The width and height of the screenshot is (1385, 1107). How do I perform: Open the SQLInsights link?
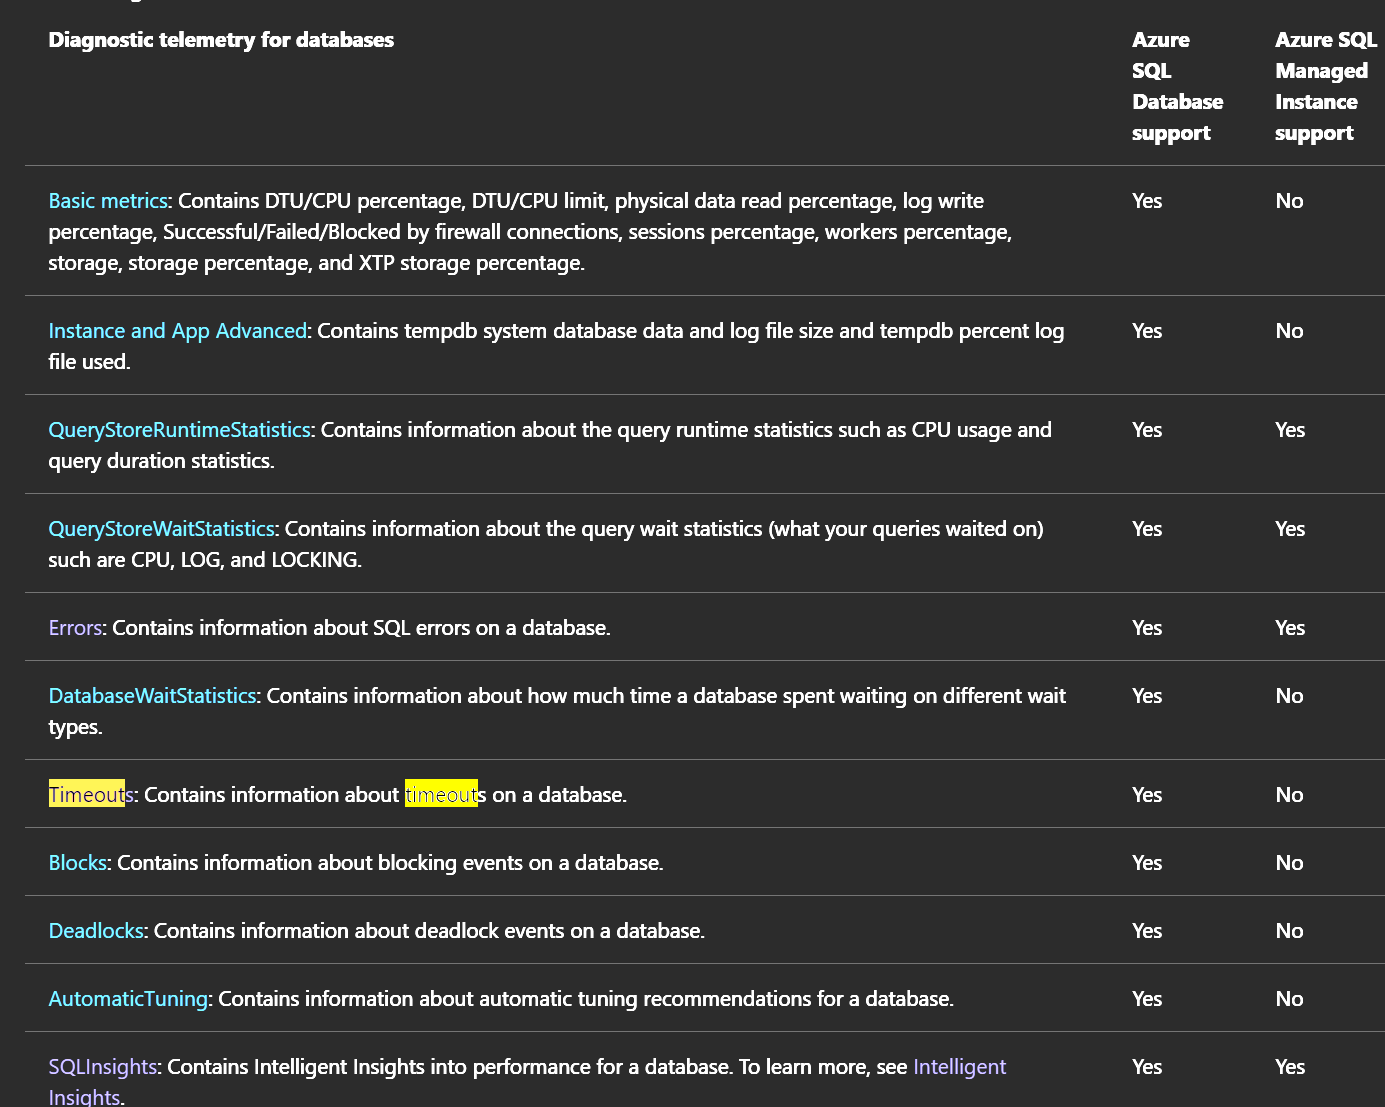coord(102,1067)
